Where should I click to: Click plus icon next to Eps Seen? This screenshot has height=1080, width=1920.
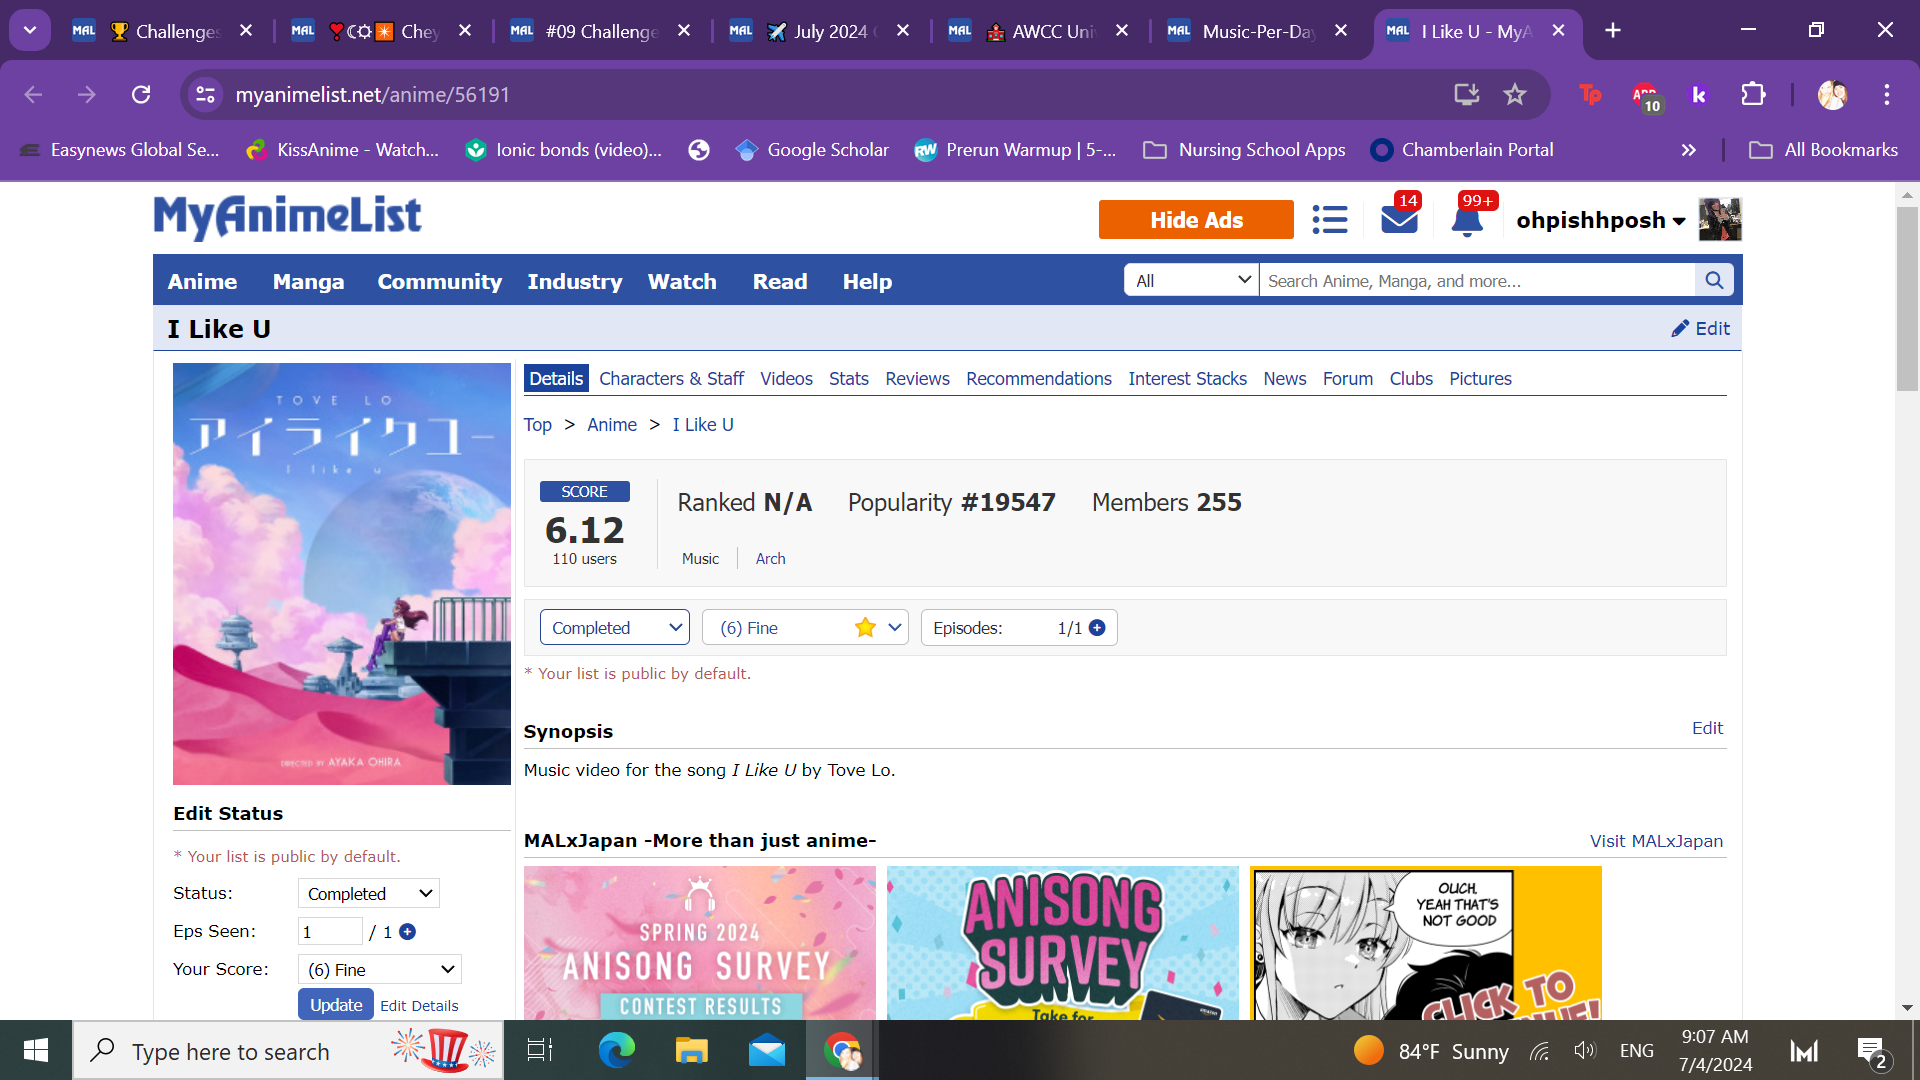(407, 932)
